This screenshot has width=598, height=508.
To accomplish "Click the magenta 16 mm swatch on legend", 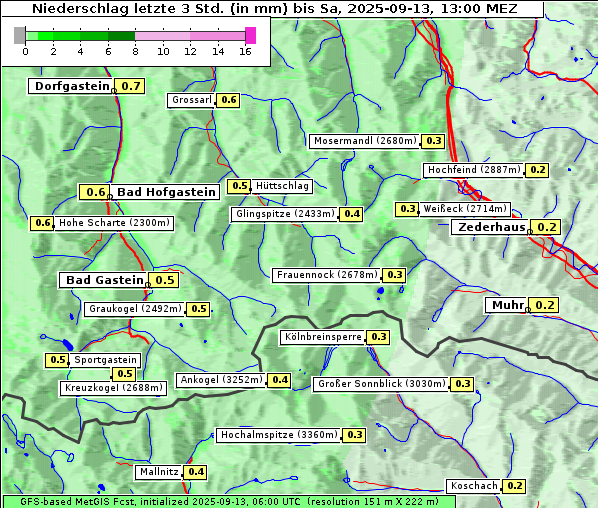I will point(251,35).
